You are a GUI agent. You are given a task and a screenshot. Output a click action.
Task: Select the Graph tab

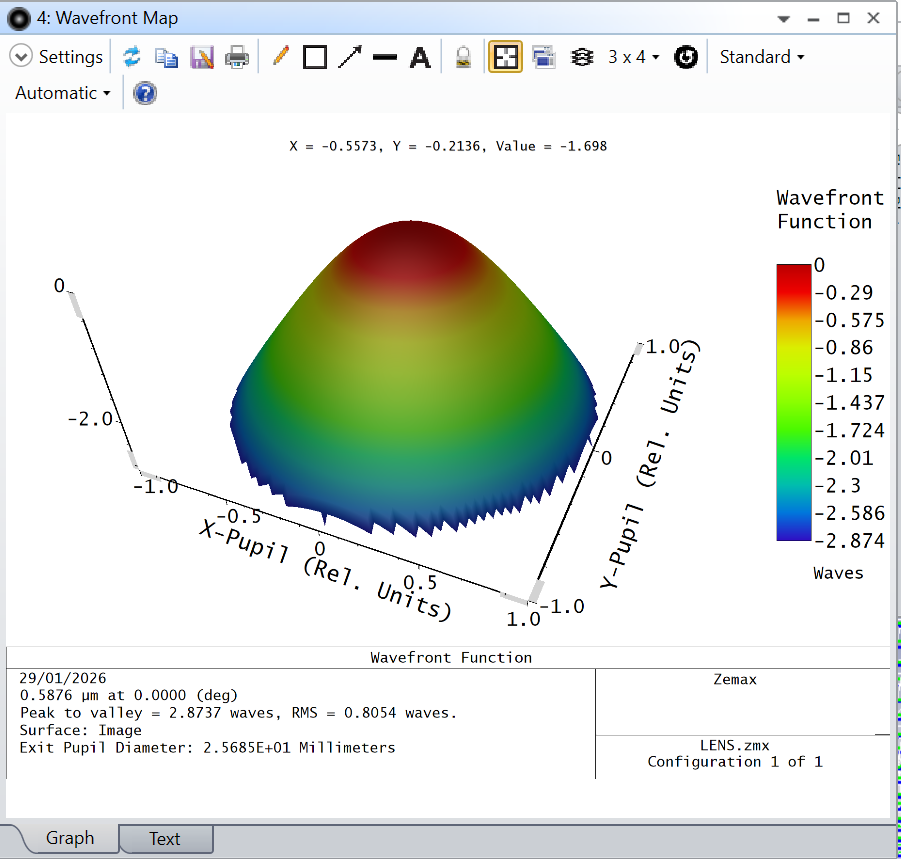click(69, 838)
